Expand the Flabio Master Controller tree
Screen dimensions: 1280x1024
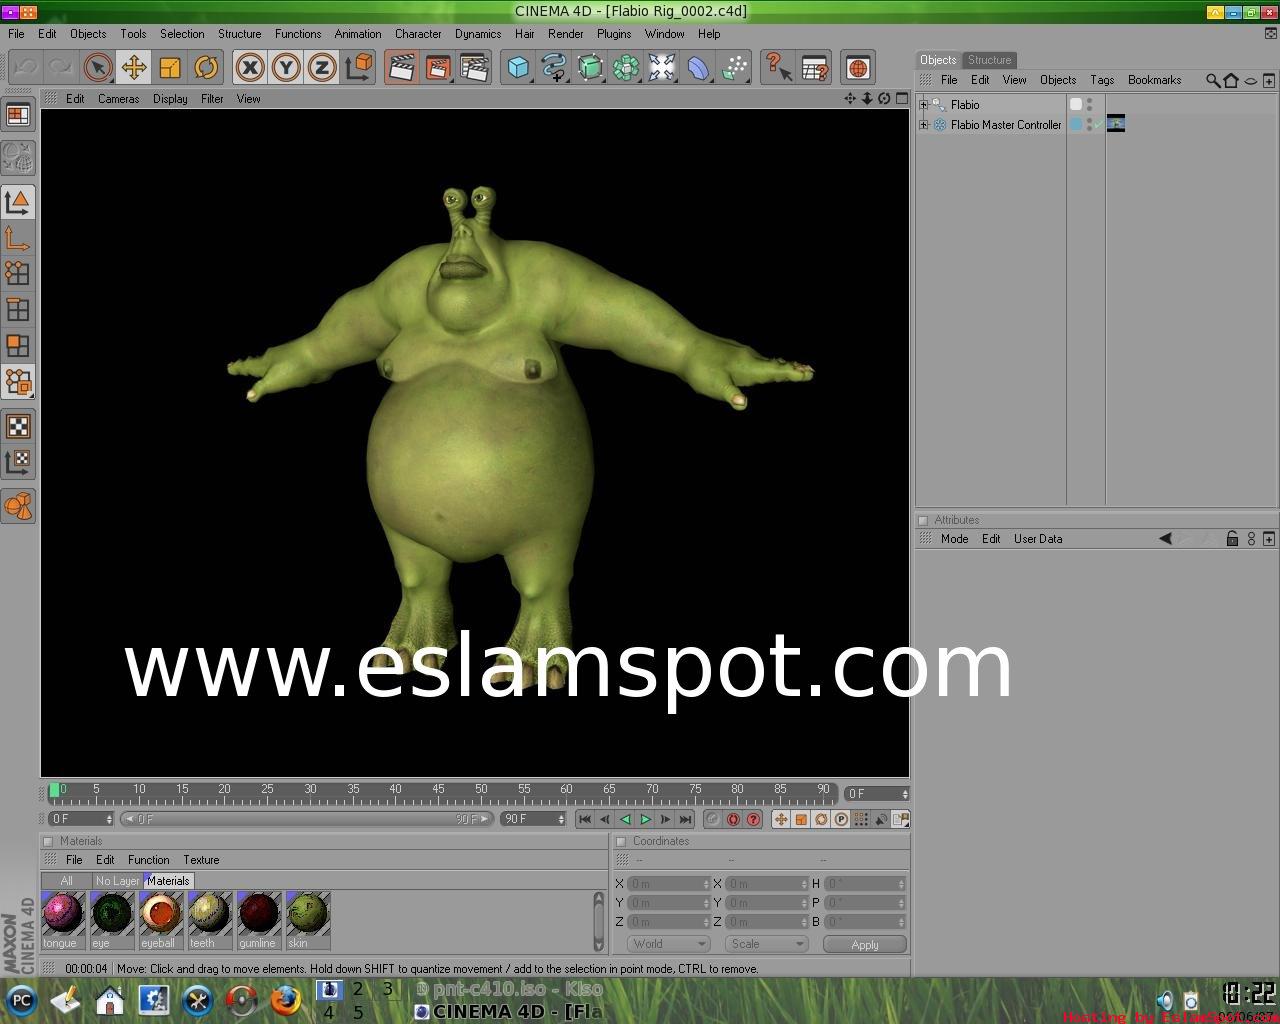point(924,125)
